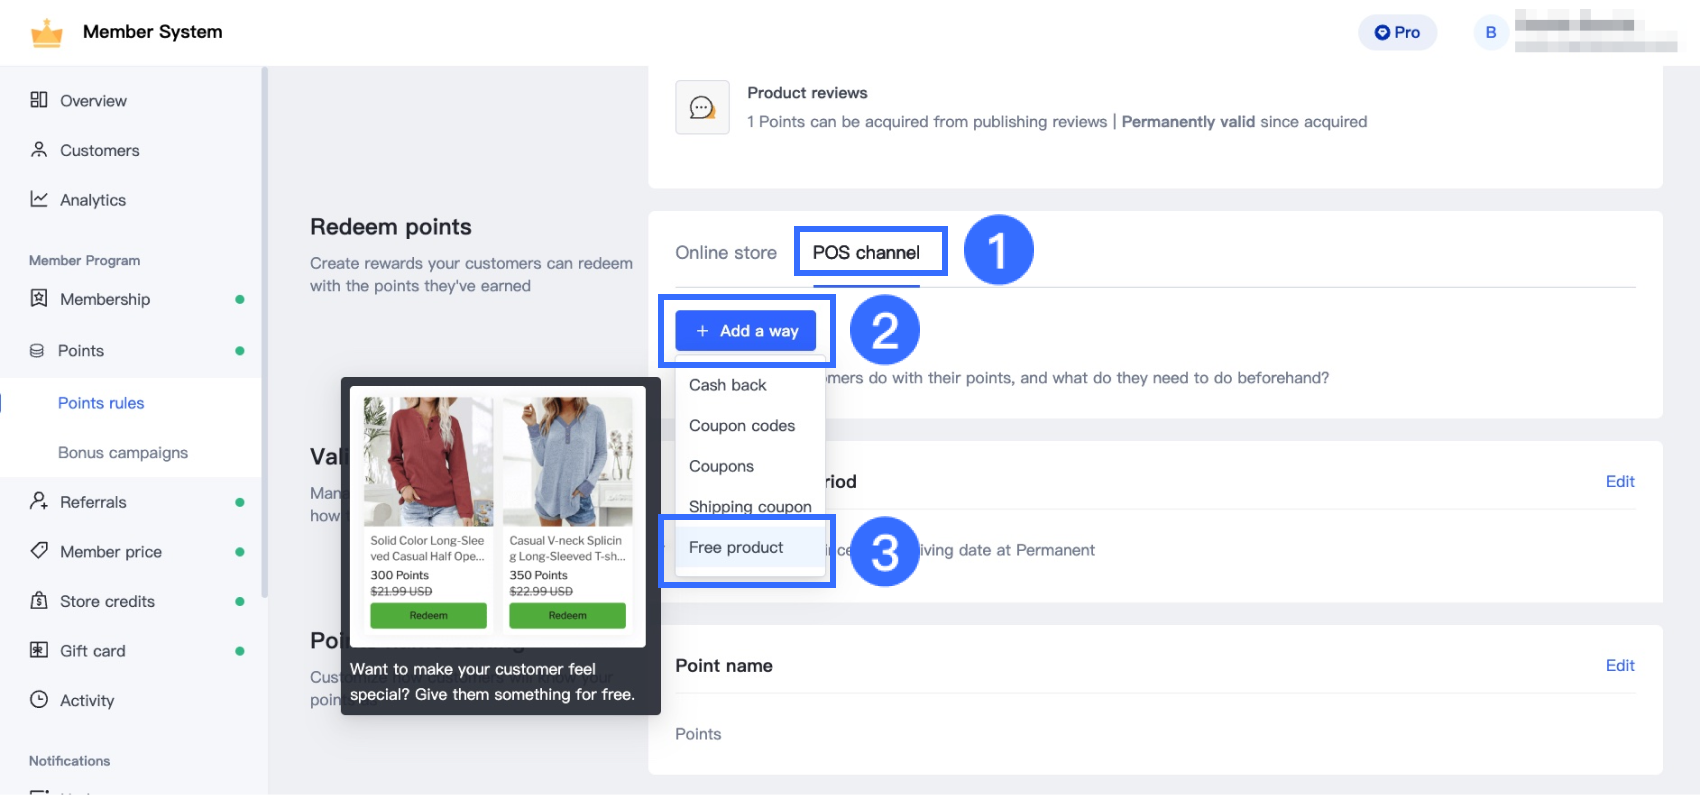Select the POS channel tab
The height and width of the screenshot is (795, 1700).
(x=866, y=253)
